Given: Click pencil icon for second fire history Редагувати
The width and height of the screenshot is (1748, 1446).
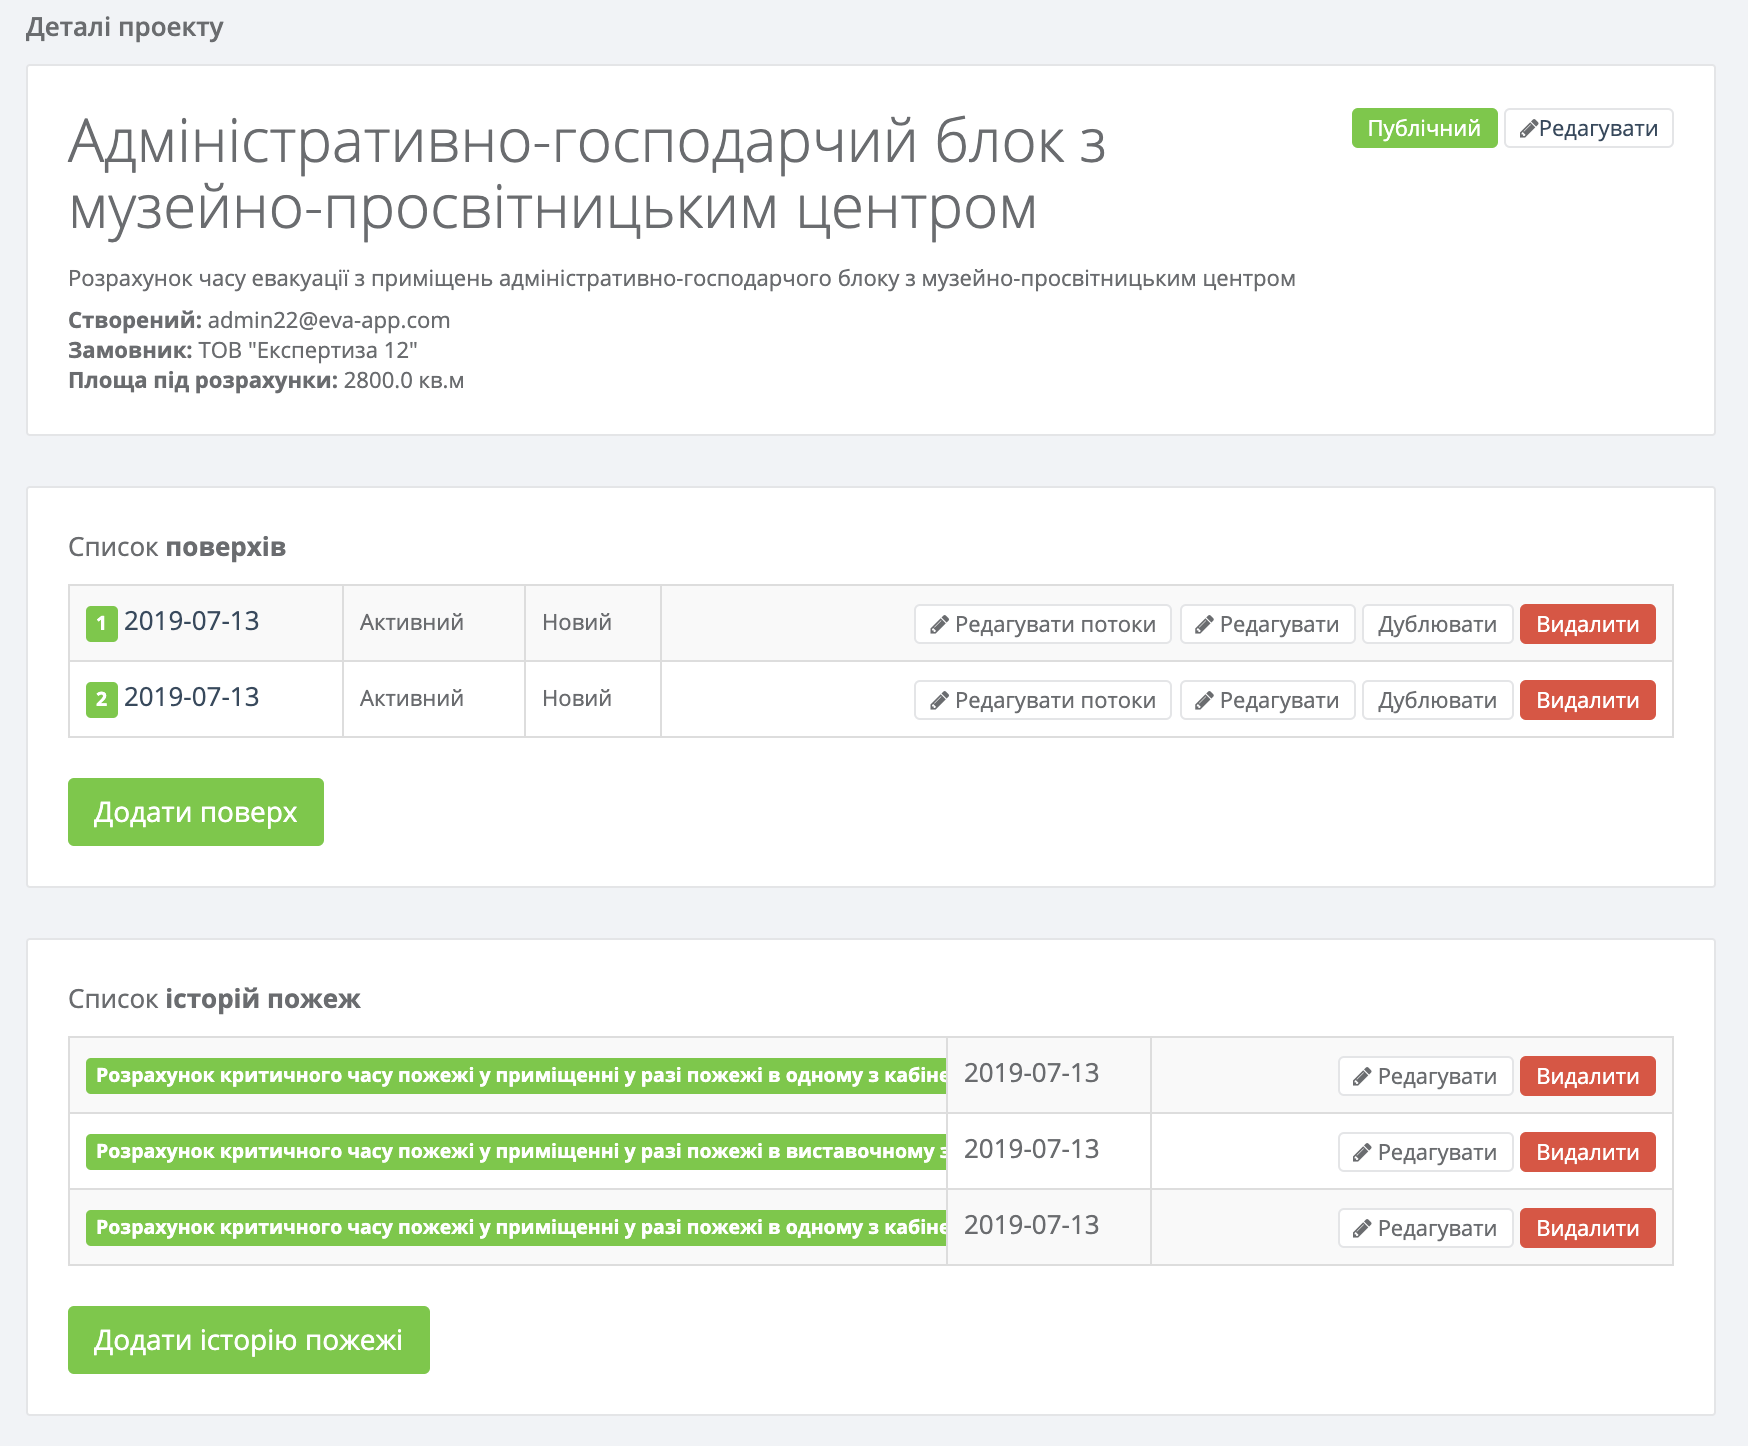Looking at the screenshot, I should (1362, 1153).
